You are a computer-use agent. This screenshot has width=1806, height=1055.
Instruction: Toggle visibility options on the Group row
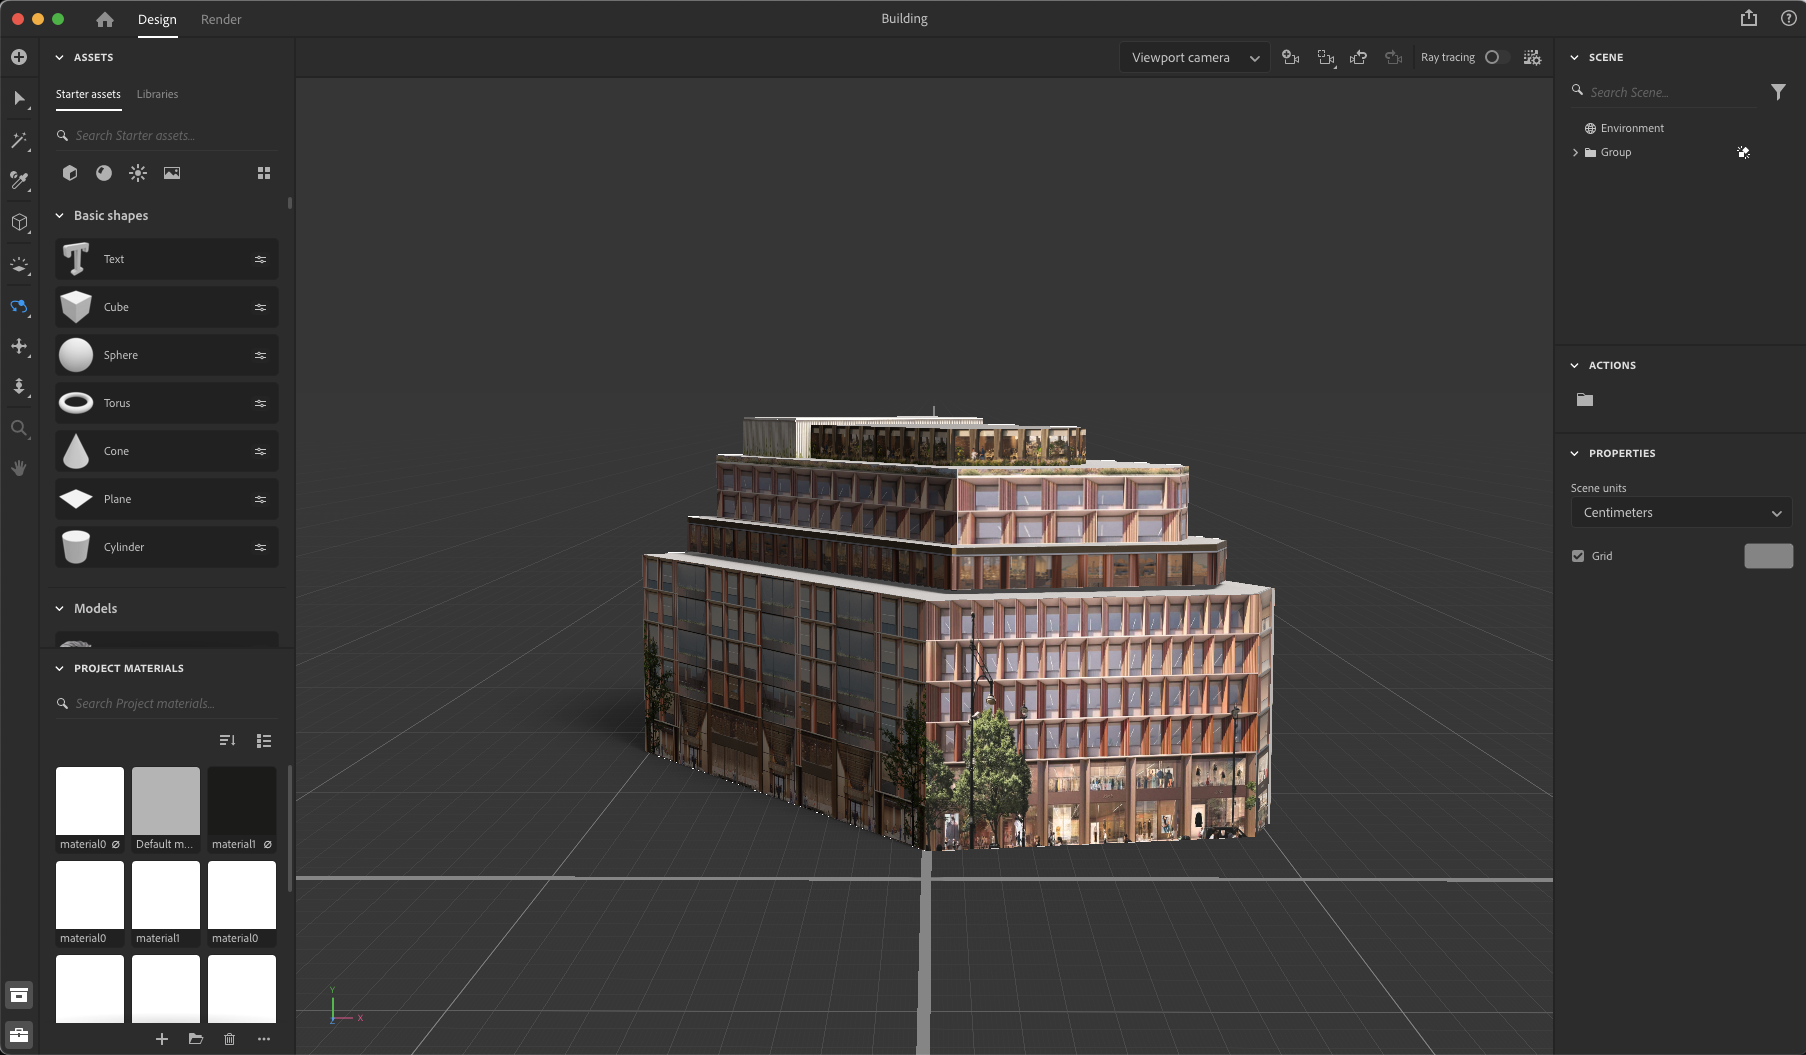coord(1744,152)
